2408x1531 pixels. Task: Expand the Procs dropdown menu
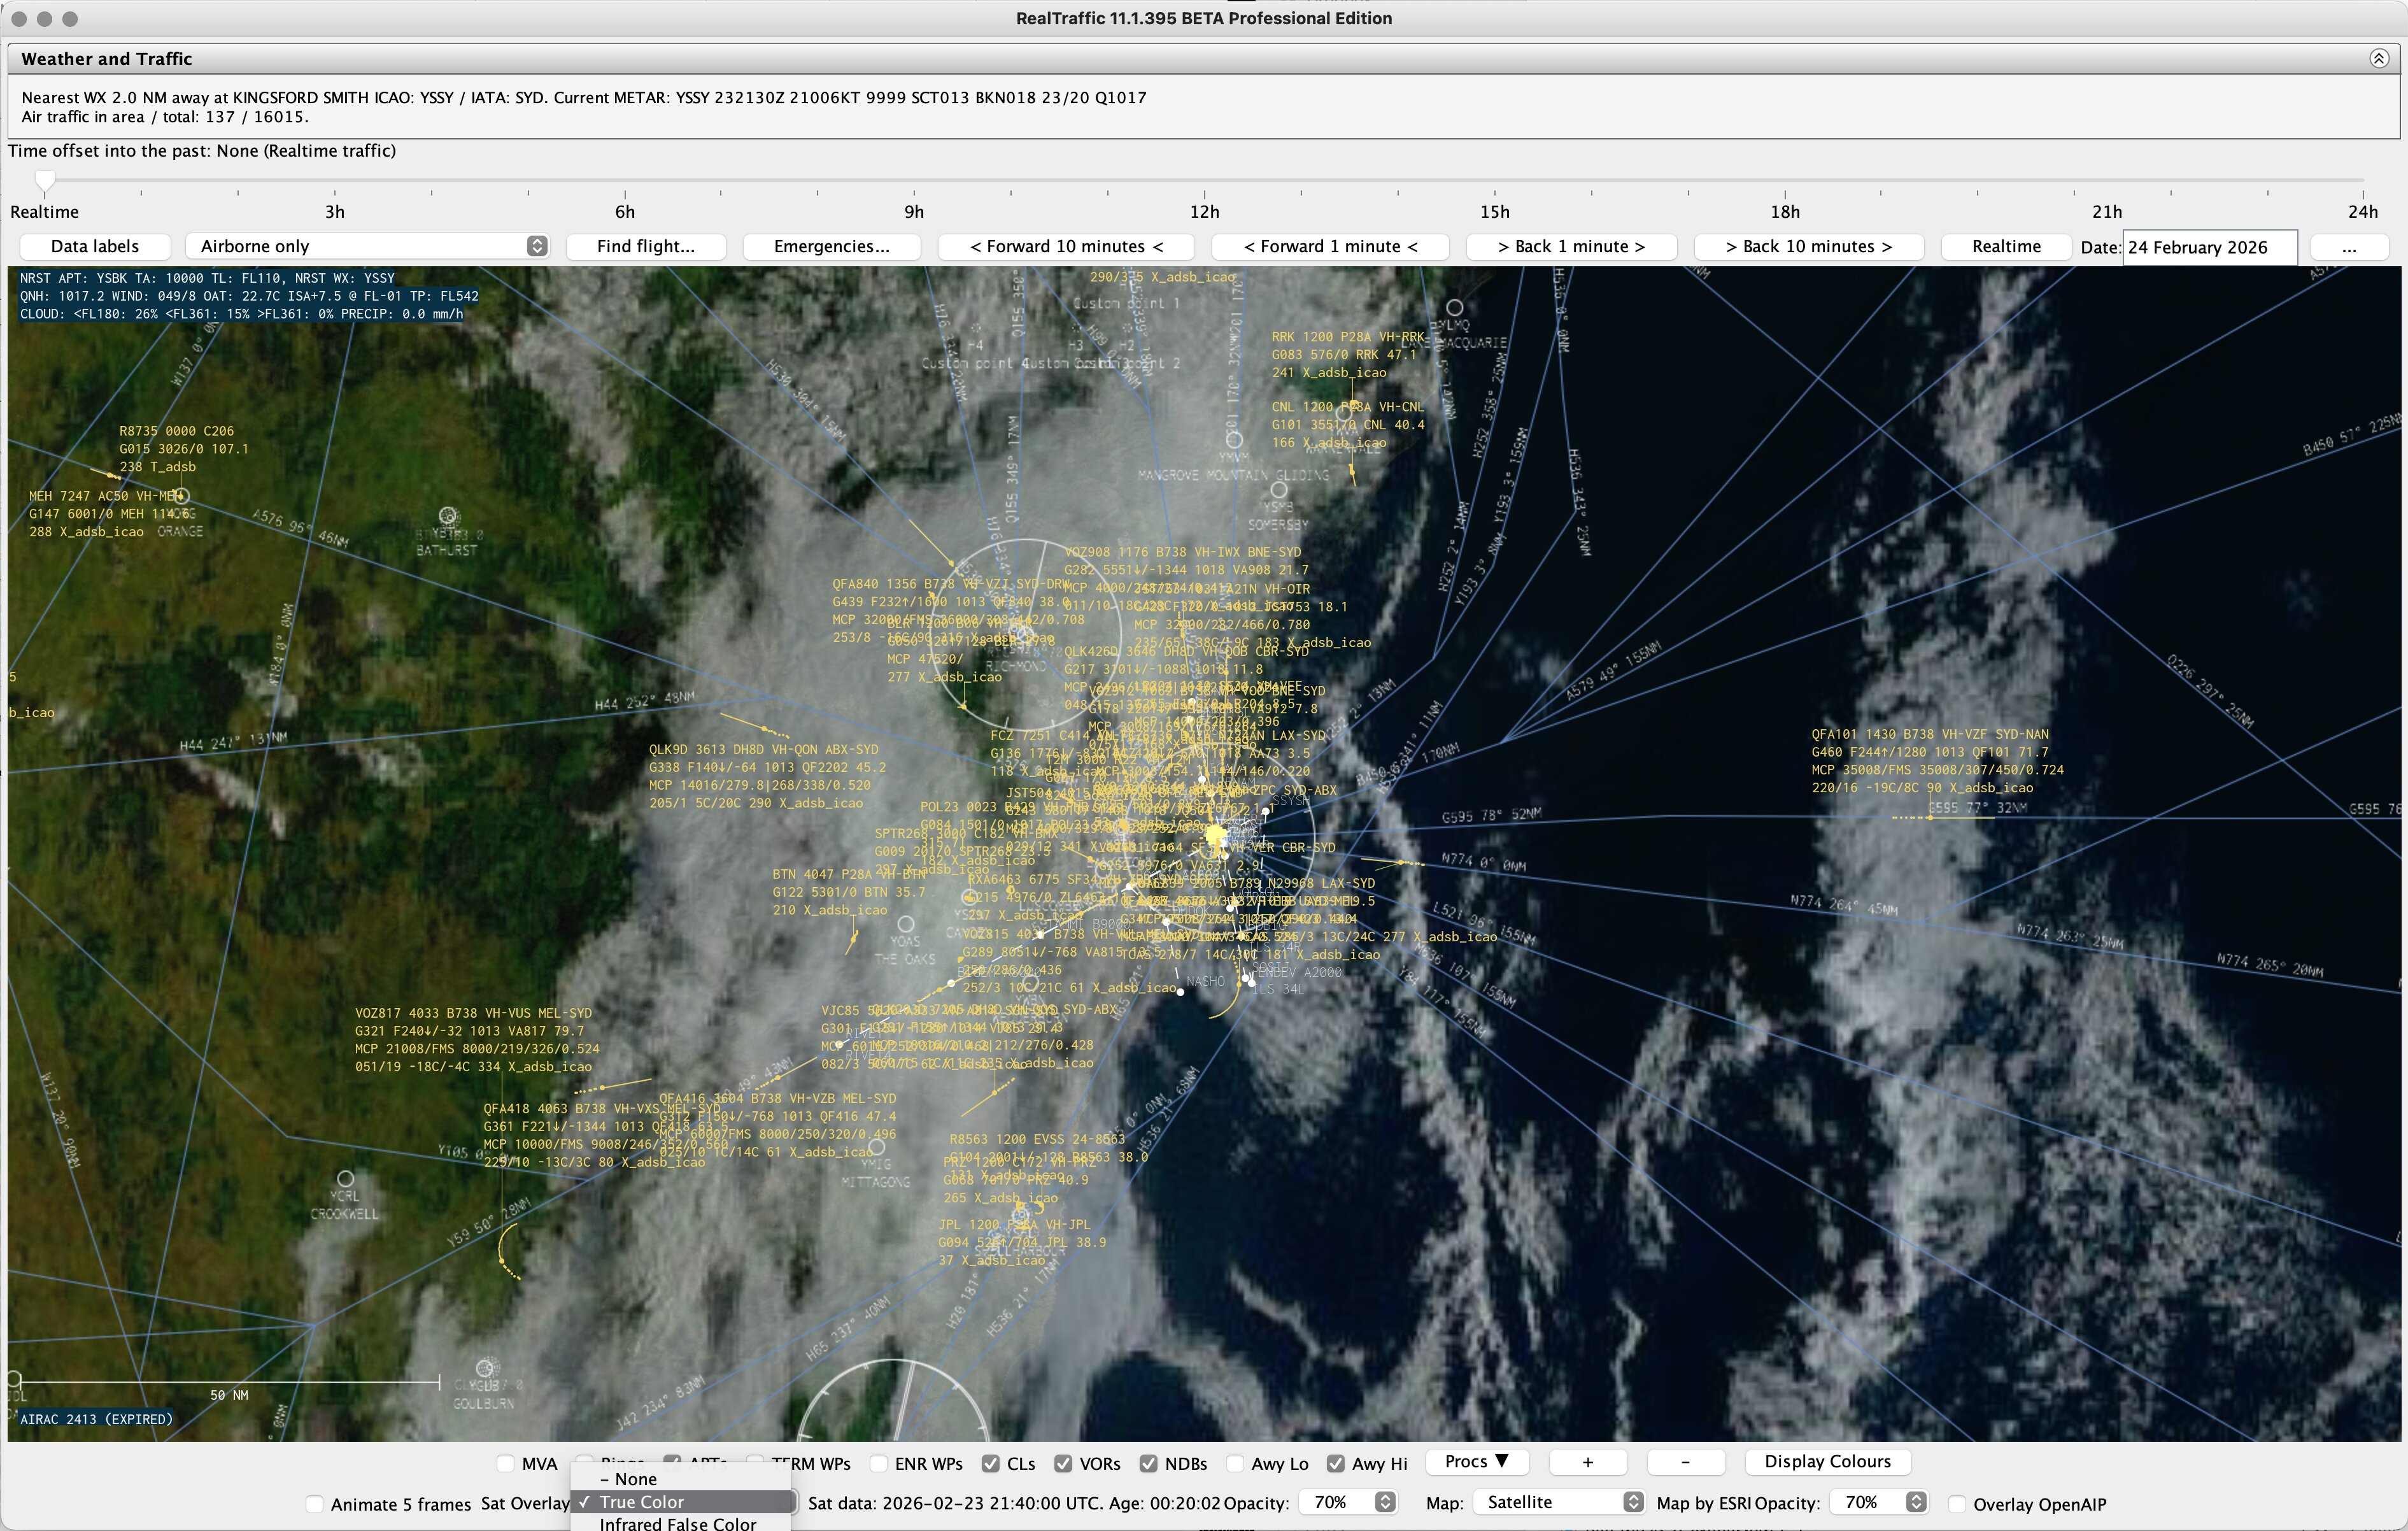1475,1461
